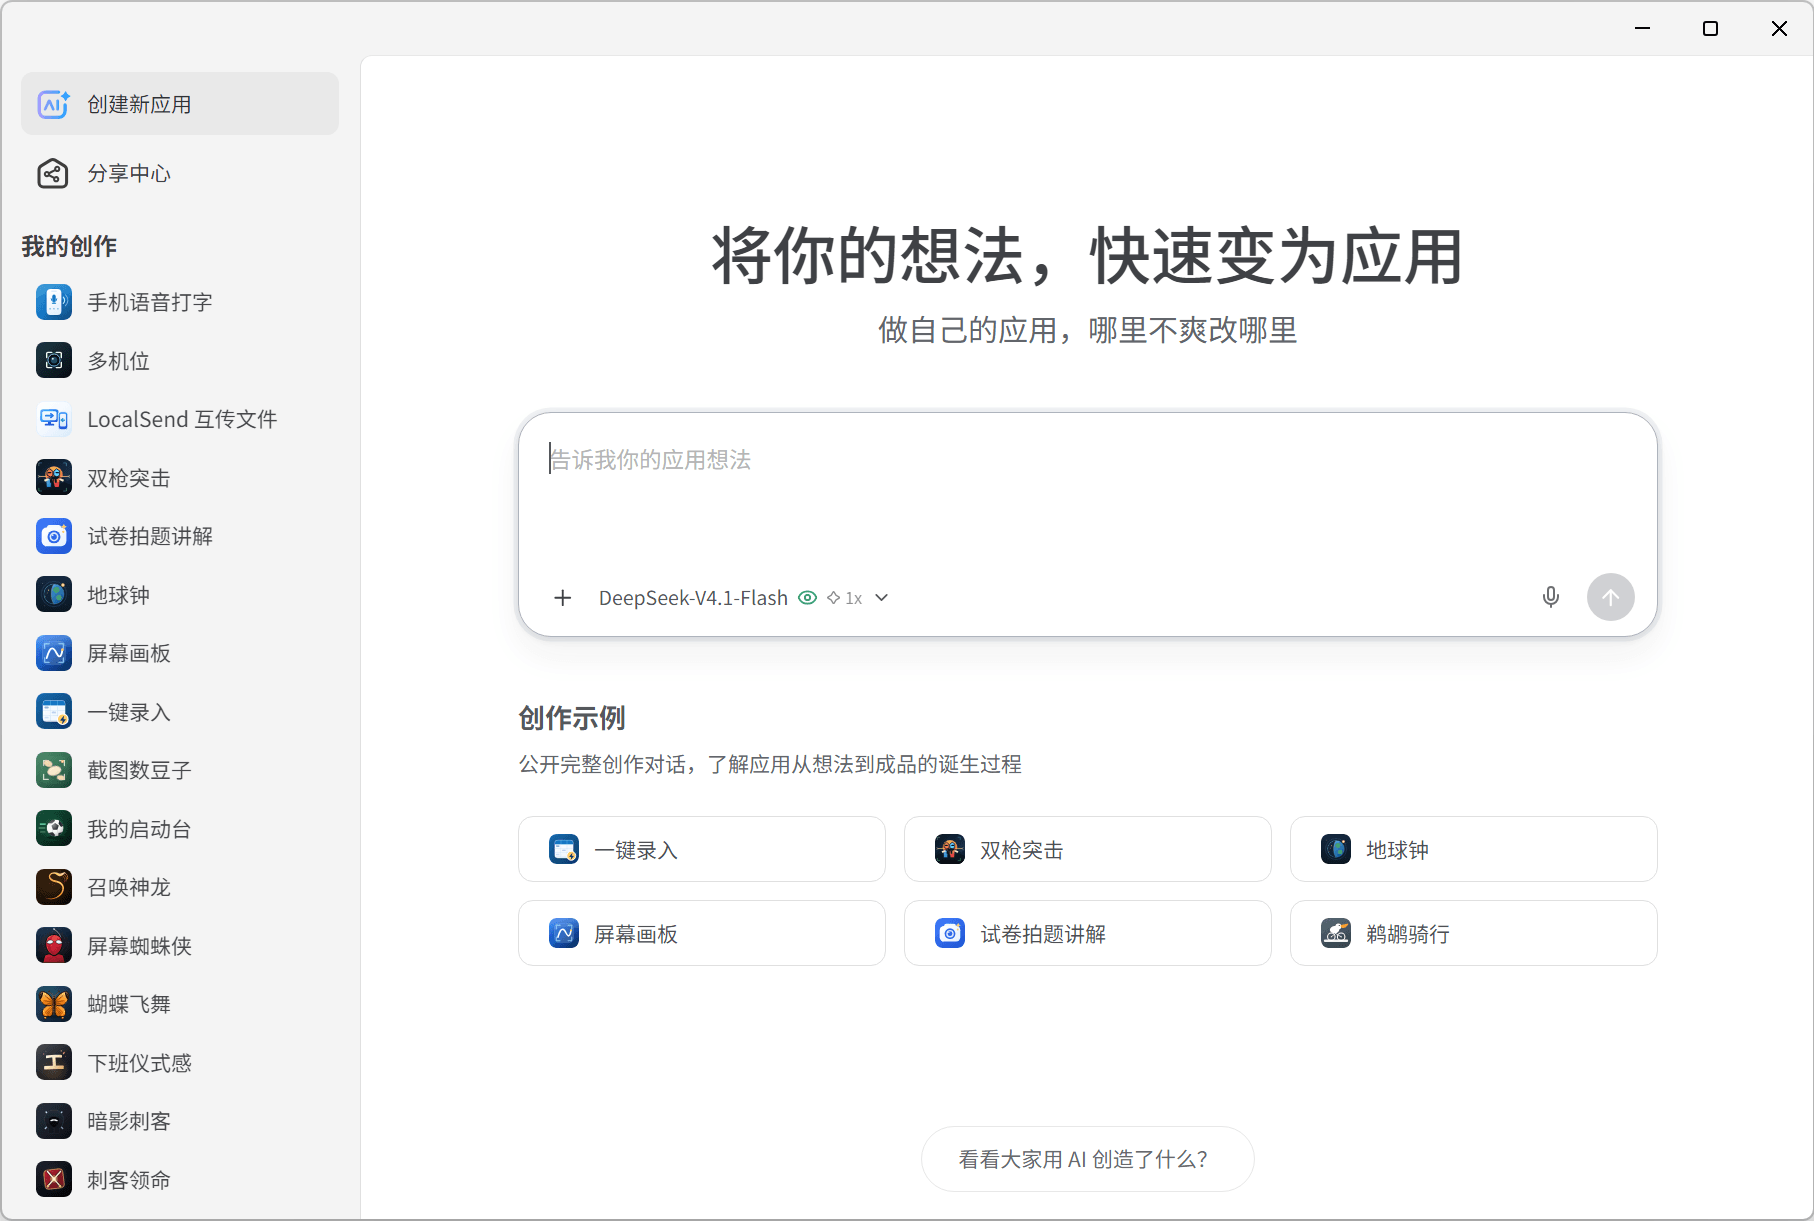Image resolution: width=1814 pixels, height=1221 pixels.
Task: Open the 刺客领命 app icon
Action: [54, 1180]
